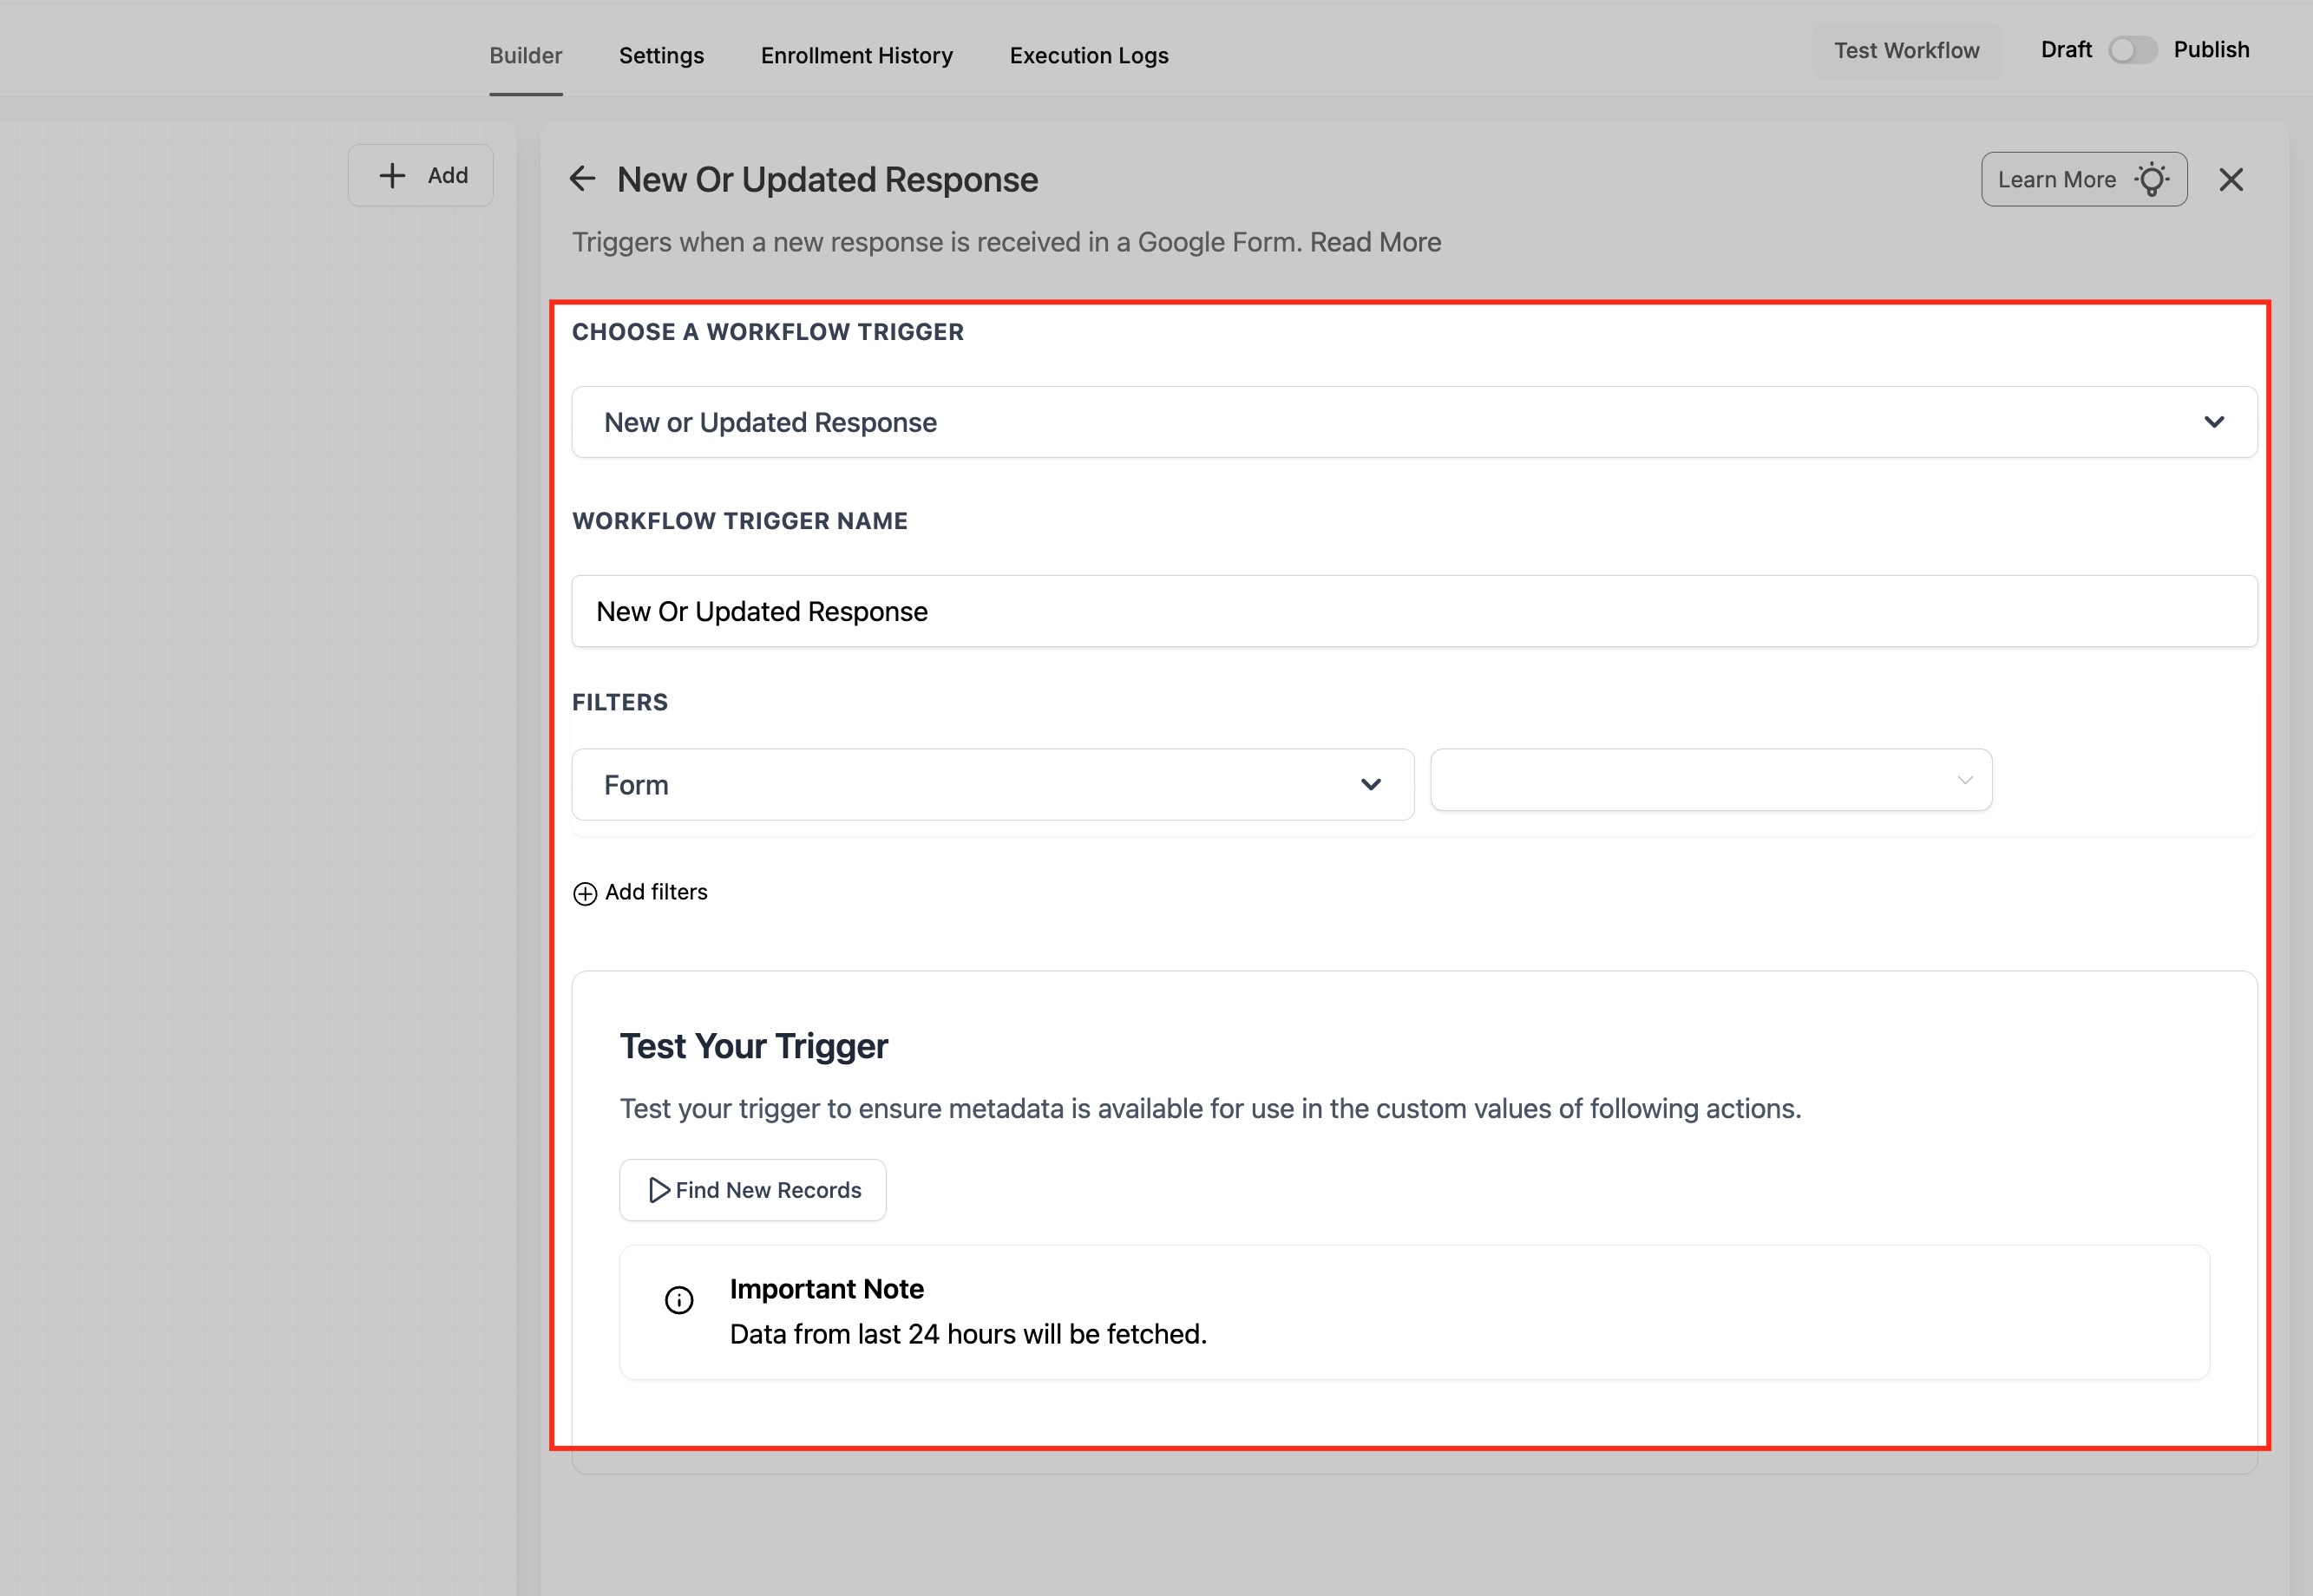Click the lightbulb icon in Learn More

click(2152, 180)
